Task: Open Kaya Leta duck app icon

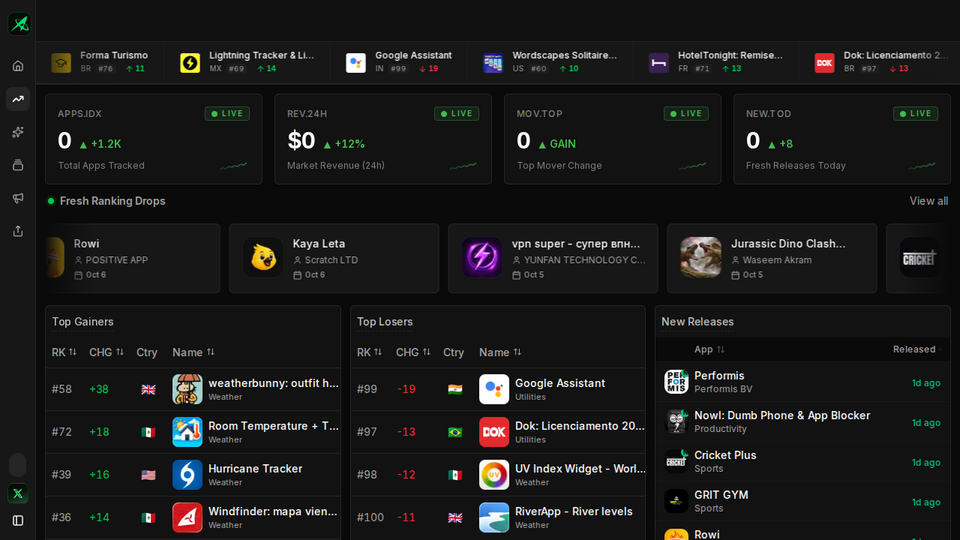Action: [263, 258]
